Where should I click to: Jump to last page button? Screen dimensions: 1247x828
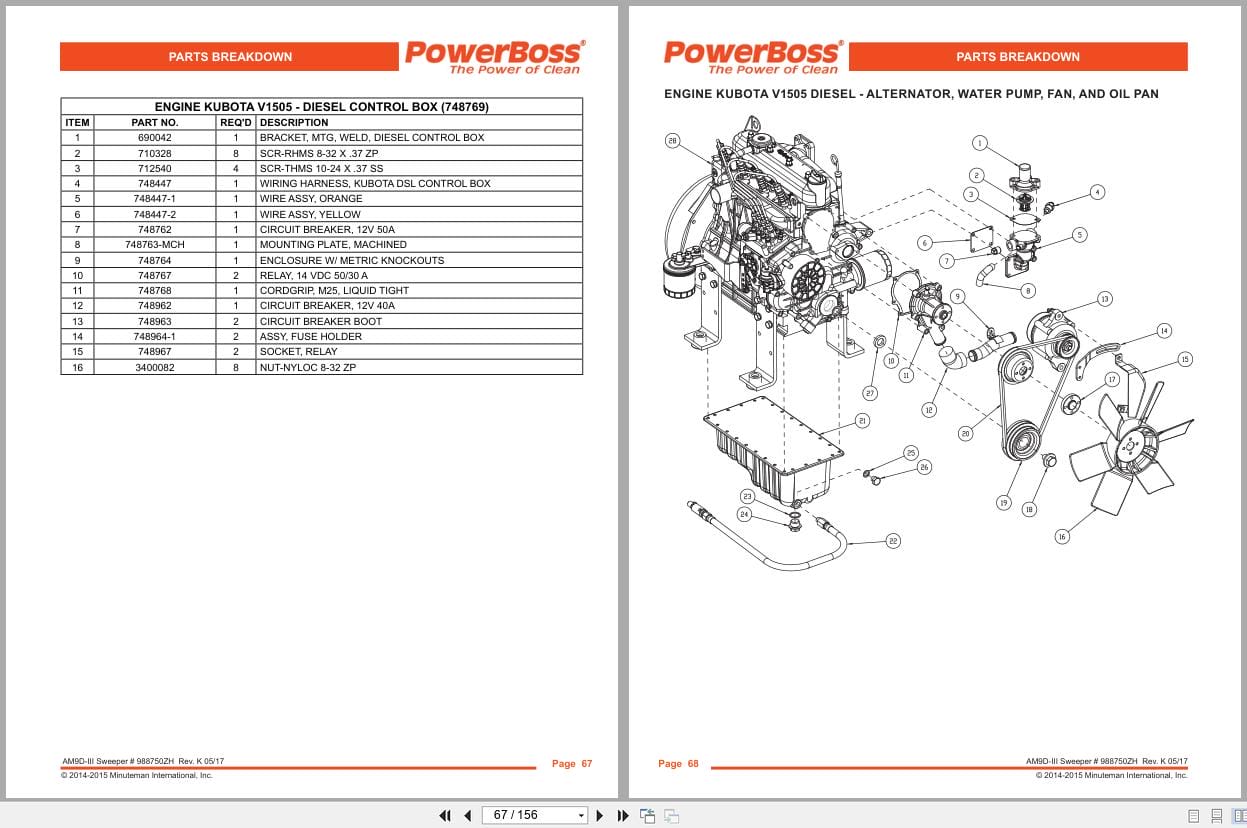tap(623, 816)
